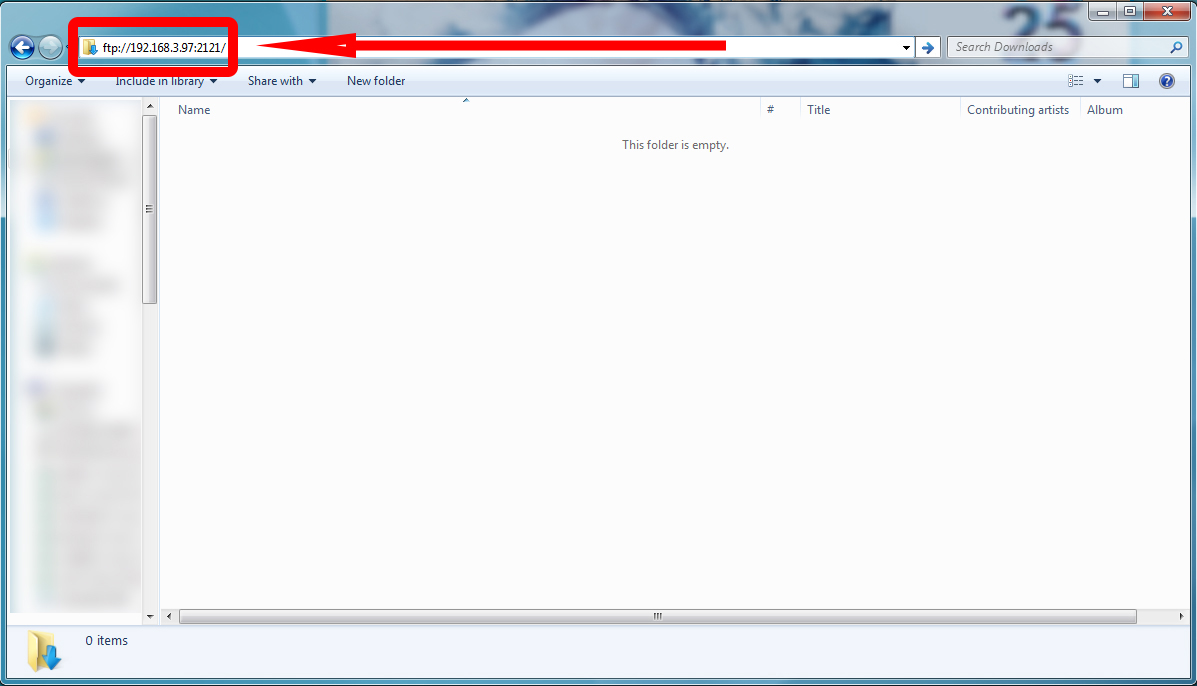Toggle the preview pane button

click(1131, 81)
